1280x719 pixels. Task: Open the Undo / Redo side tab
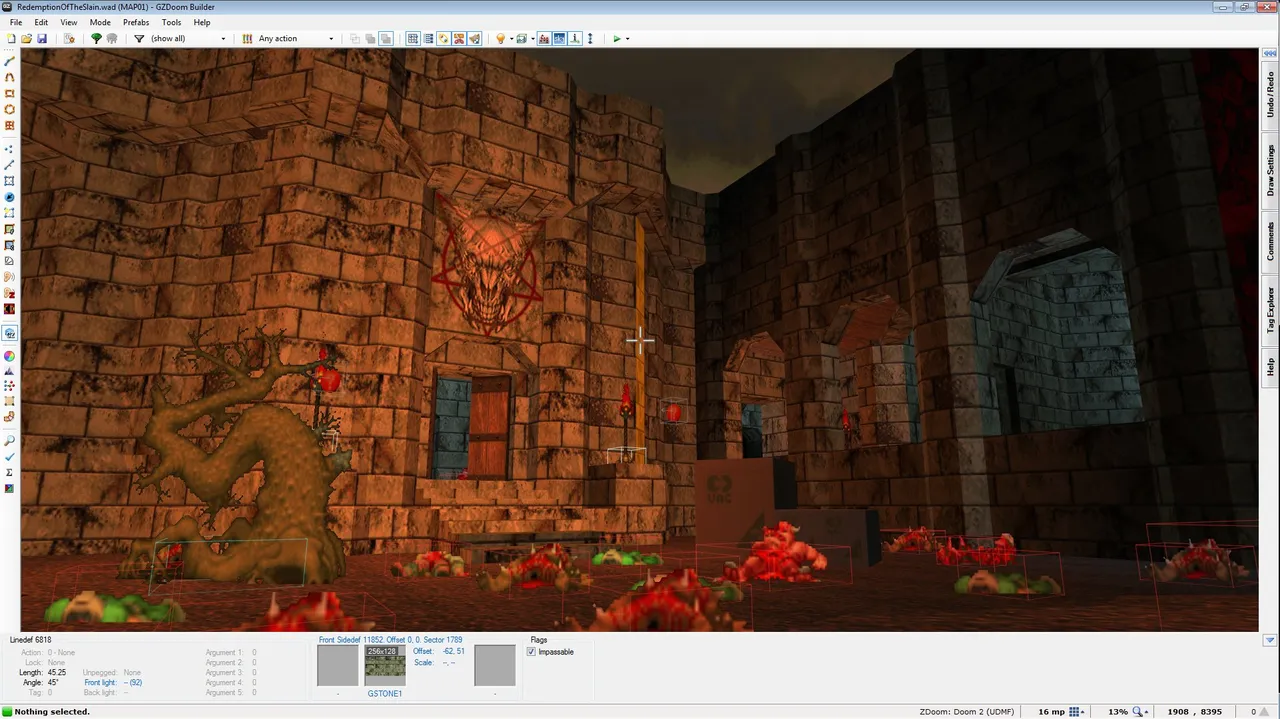1270,94
